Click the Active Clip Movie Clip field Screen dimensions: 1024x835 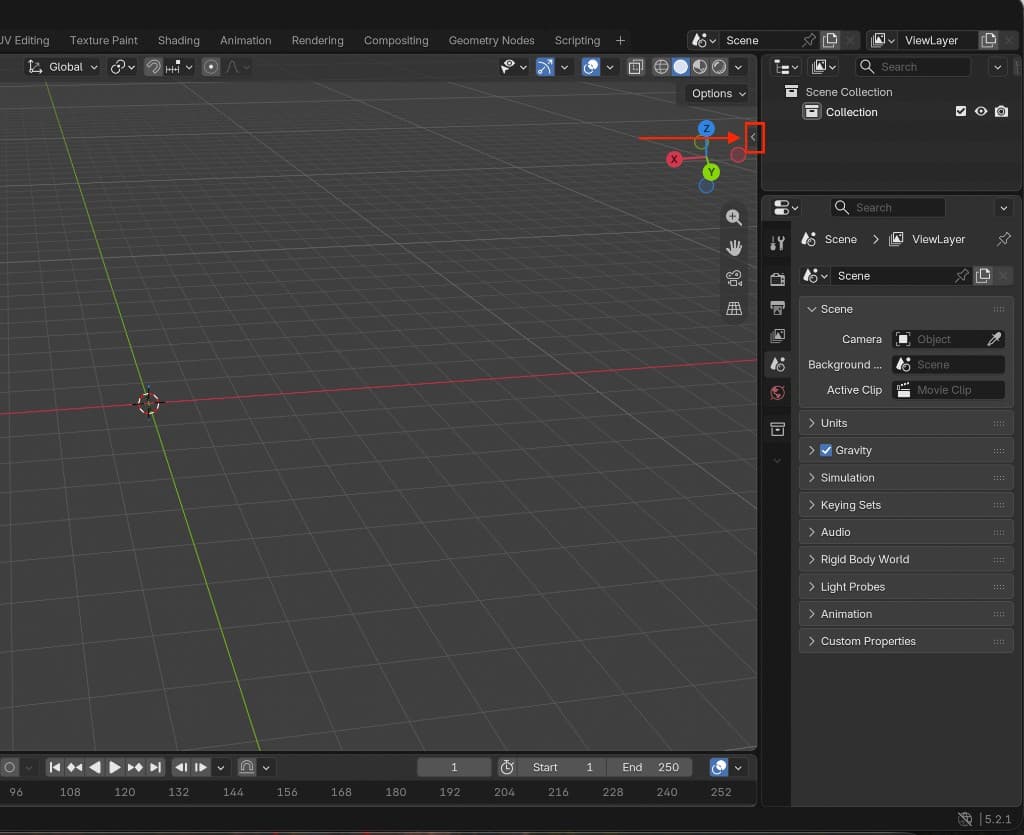948,390
